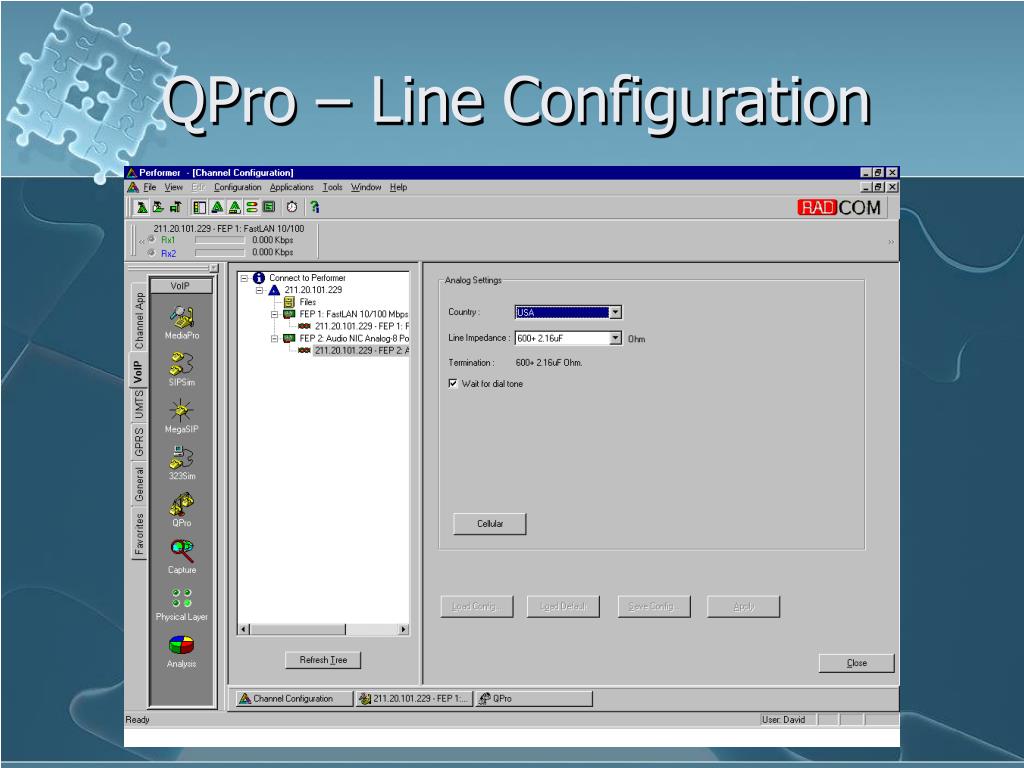The height and width of the screenshot is (768, 1024).
Task: Click the Load Config button
Action: pos(477,607)
